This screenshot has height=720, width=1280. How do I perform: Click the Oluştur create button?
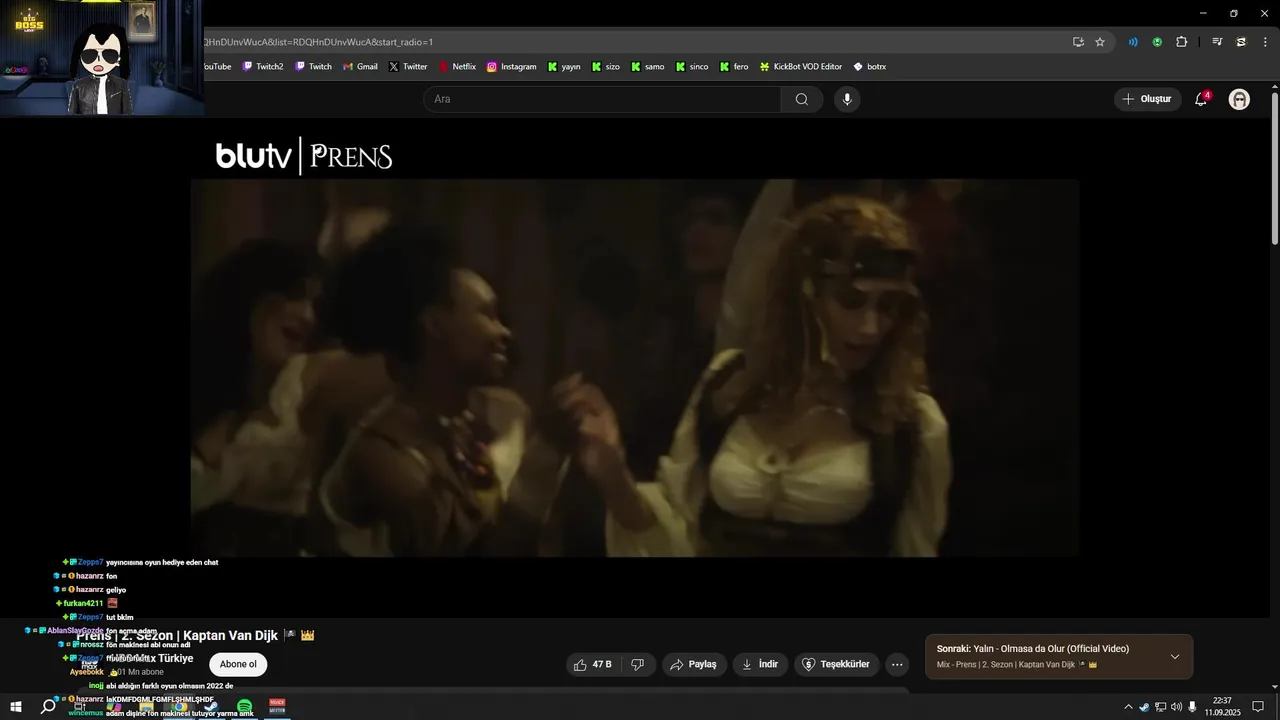click(1148, 99)
